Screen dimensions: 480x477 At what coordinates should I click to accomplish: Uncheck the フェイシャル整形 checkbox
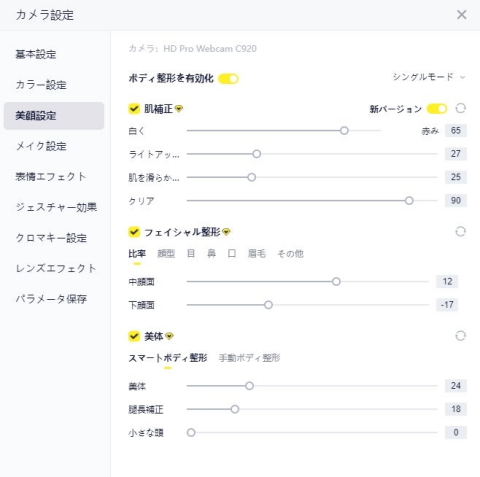click(x=134, y=232)
